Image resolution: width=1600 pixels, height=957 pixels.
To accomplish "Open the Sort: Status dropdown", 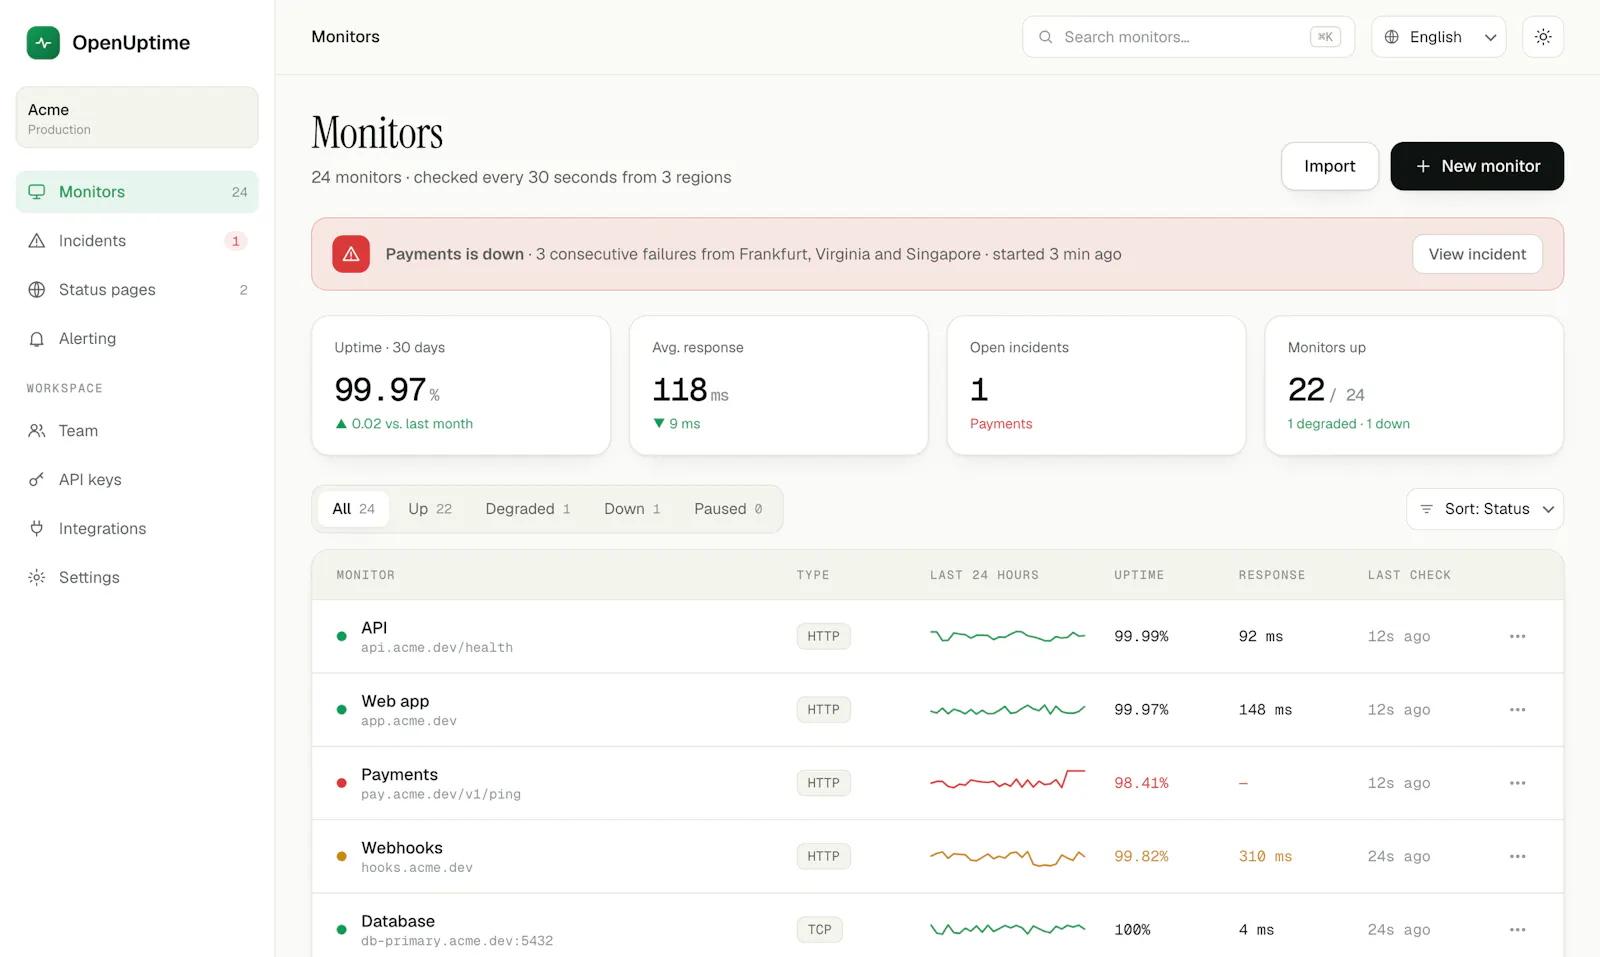I will click(x=1484, y=509).
